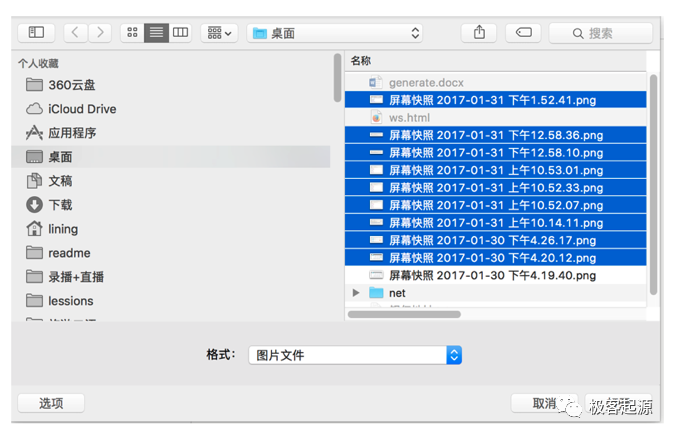Focus the 搜索 search field
Screen dimensions: 674x437
click(x=601, y=33)
